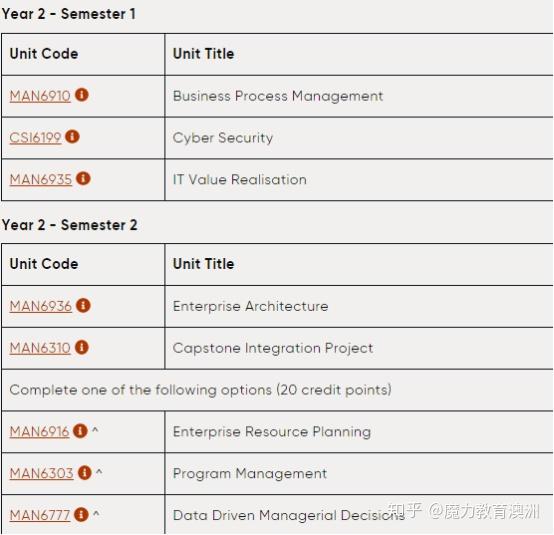Click the caret marker after MAN6303

[99, 471]
